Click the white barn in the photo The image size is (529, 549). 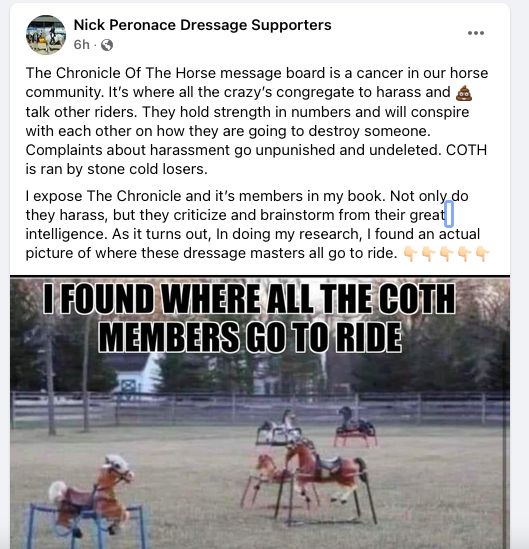click(x=137, y=373)
